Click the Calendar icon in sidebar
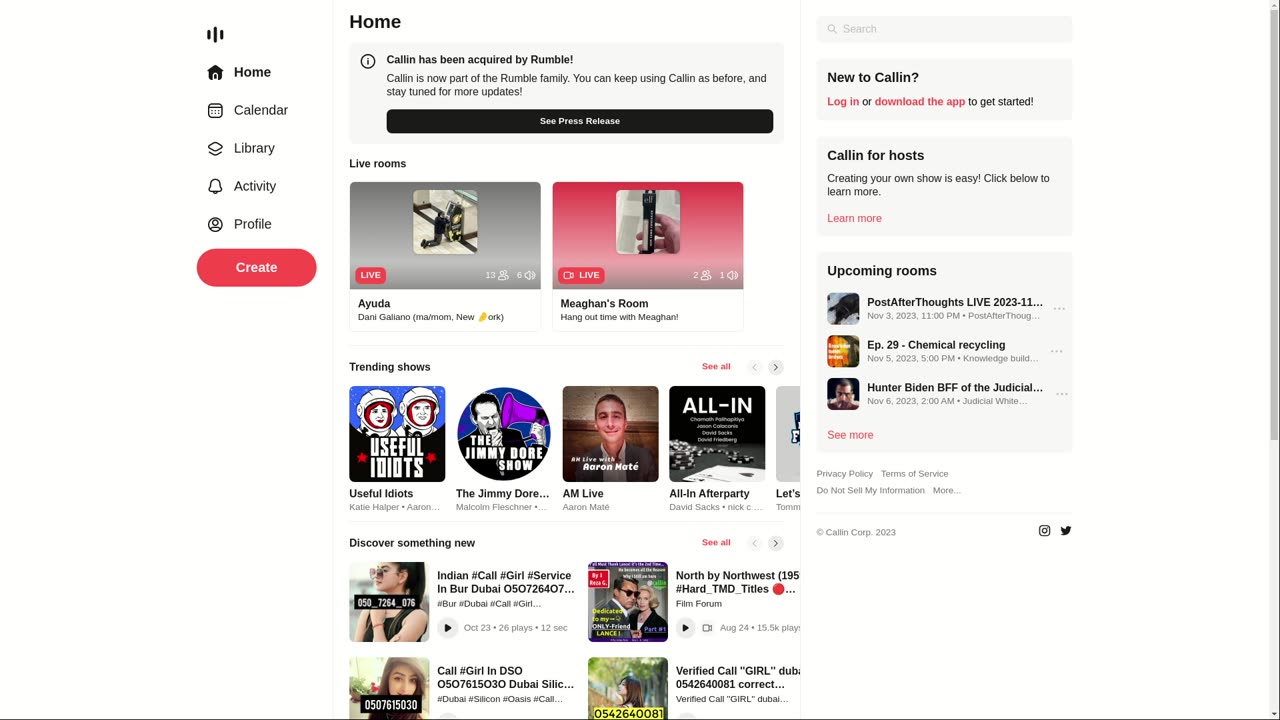1280x720 pixels. (215, 110)
